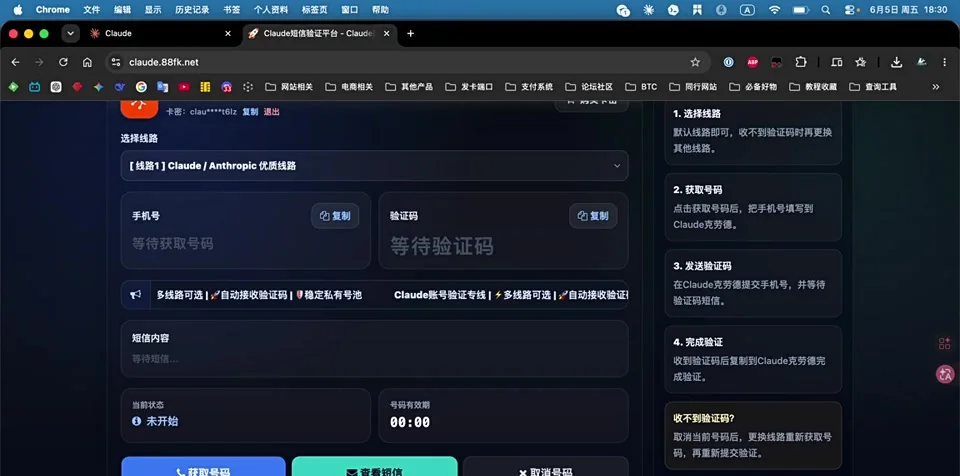Open Spotlight search in menu bar
This screenshot has width=960, height=476.
click(x=826, y=10)
